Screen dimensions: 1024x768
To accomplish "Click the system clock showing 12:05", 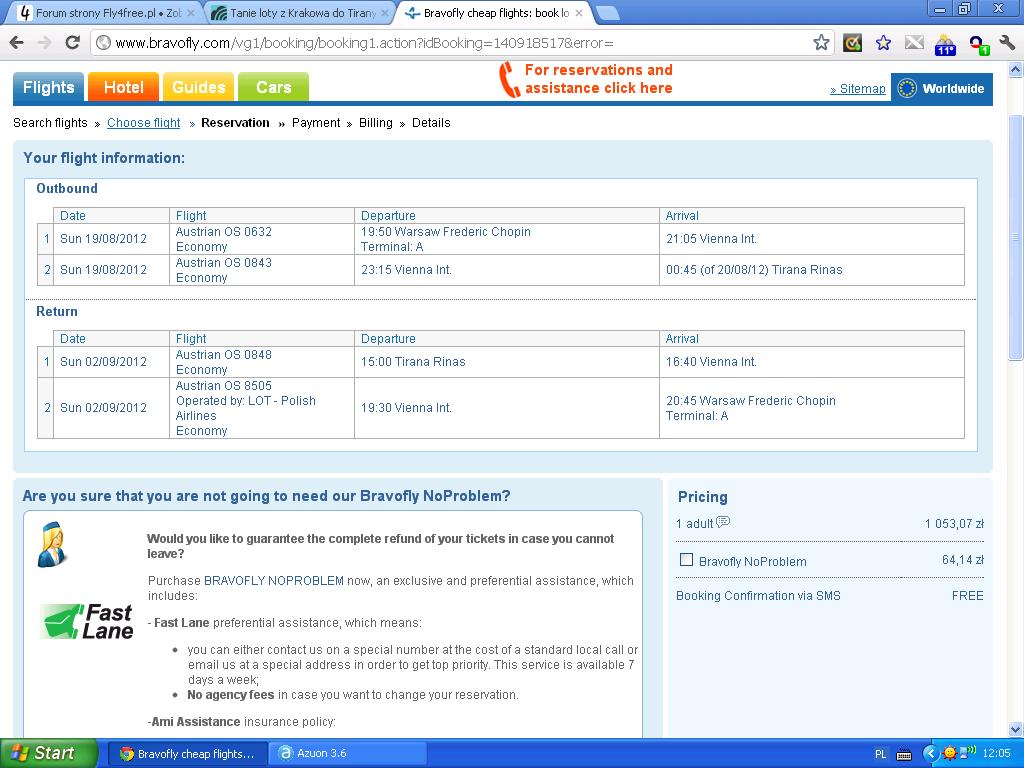I will point(996,754).
